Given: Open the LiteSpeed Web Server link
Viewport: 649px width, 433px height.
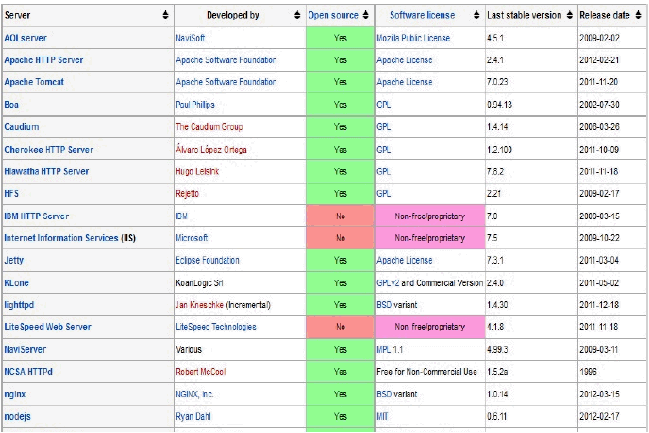Looking at the screenshot, I should (x=48, y=327).
